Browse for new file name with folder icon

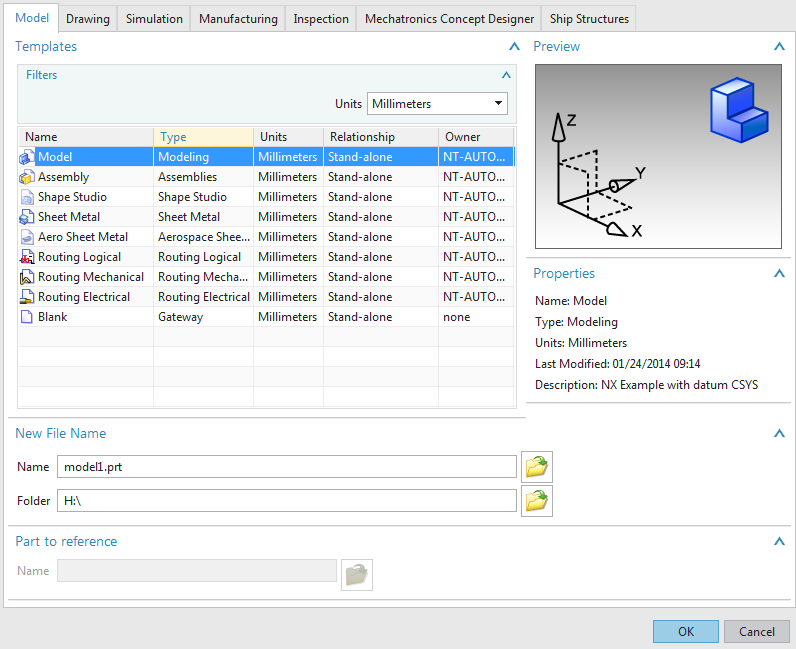click(x=537, y=467)
